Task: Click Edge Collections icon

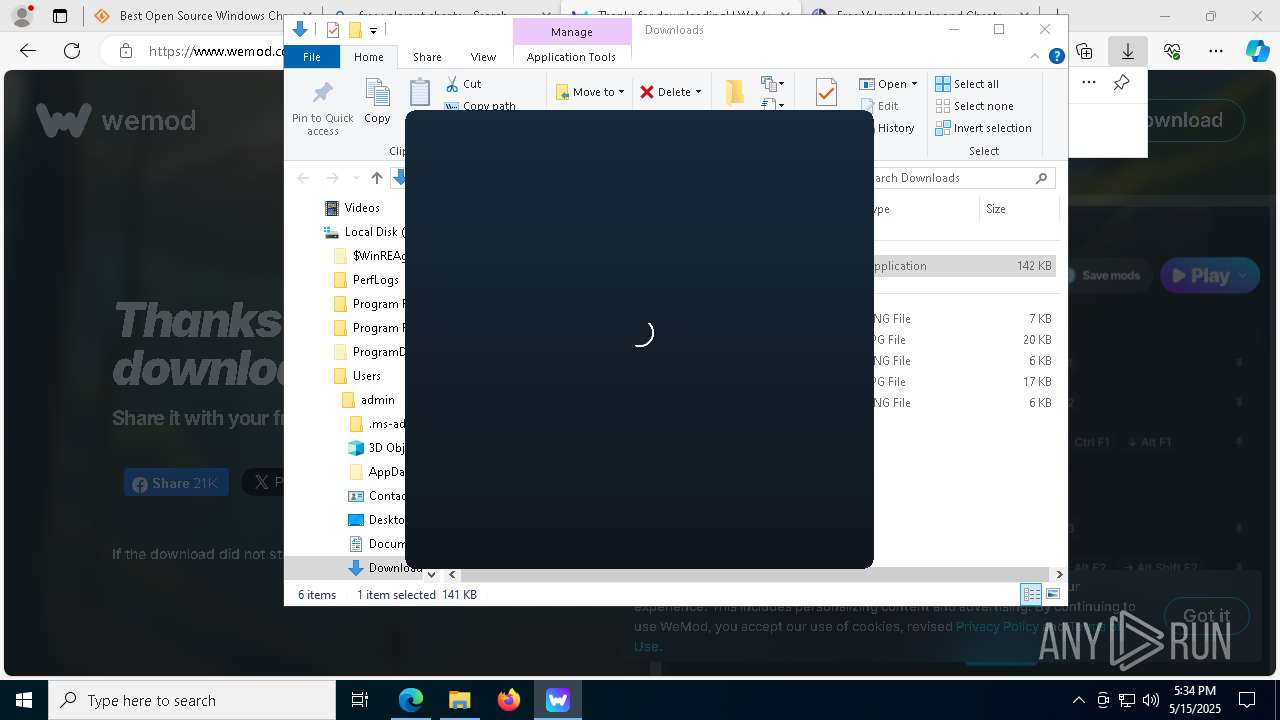Action: 1084,51
